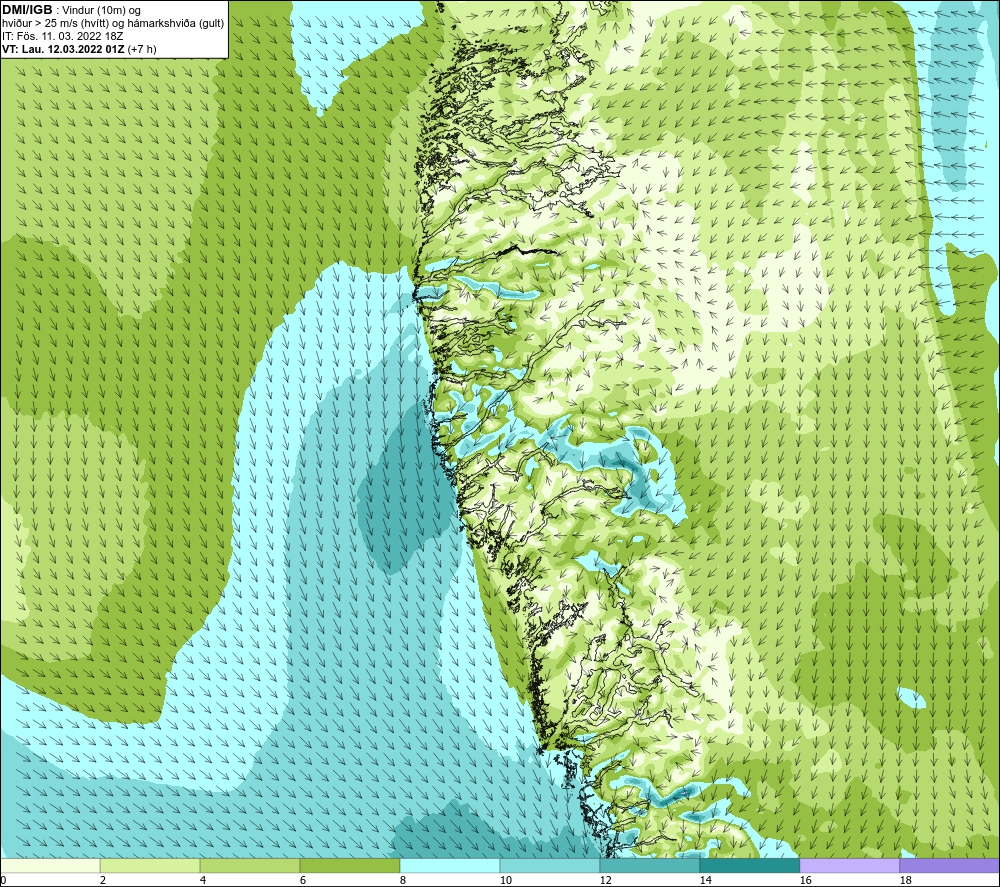Click the legend scale label '8'
1000x887 pixels.
(402, 880)
